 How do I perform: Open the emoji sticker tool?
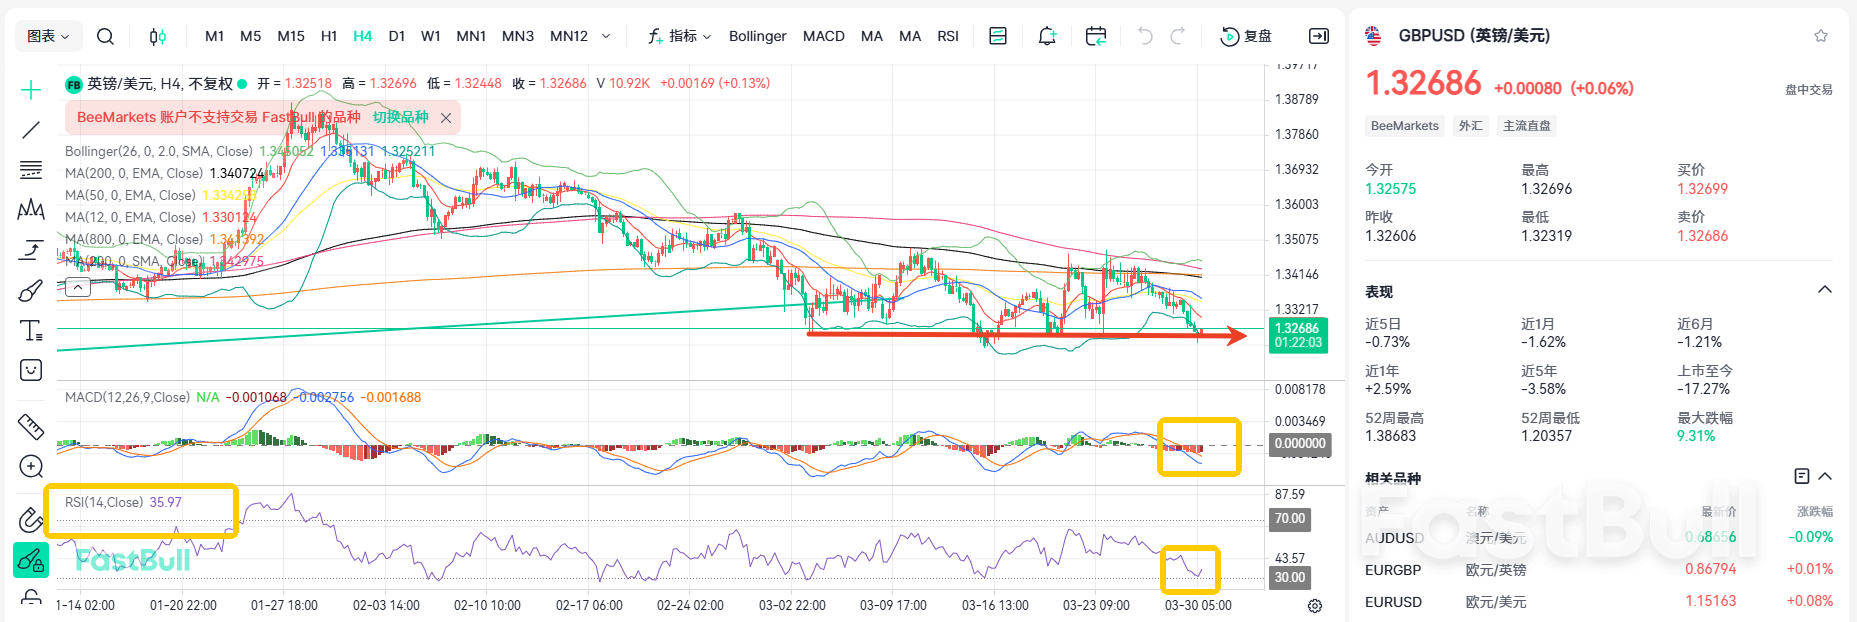click(x=31, y=370)
